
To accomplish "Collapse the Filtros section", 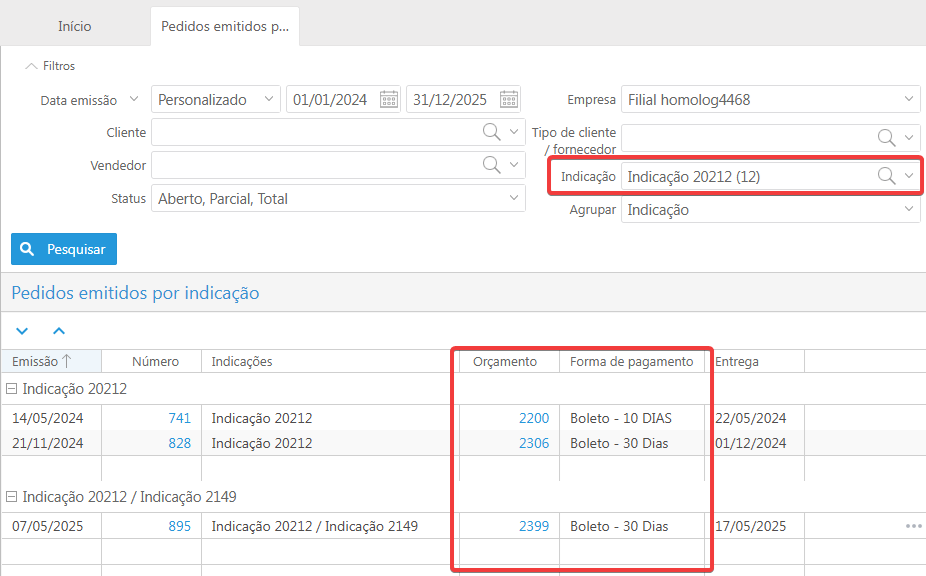I will (x=30, y=66).
